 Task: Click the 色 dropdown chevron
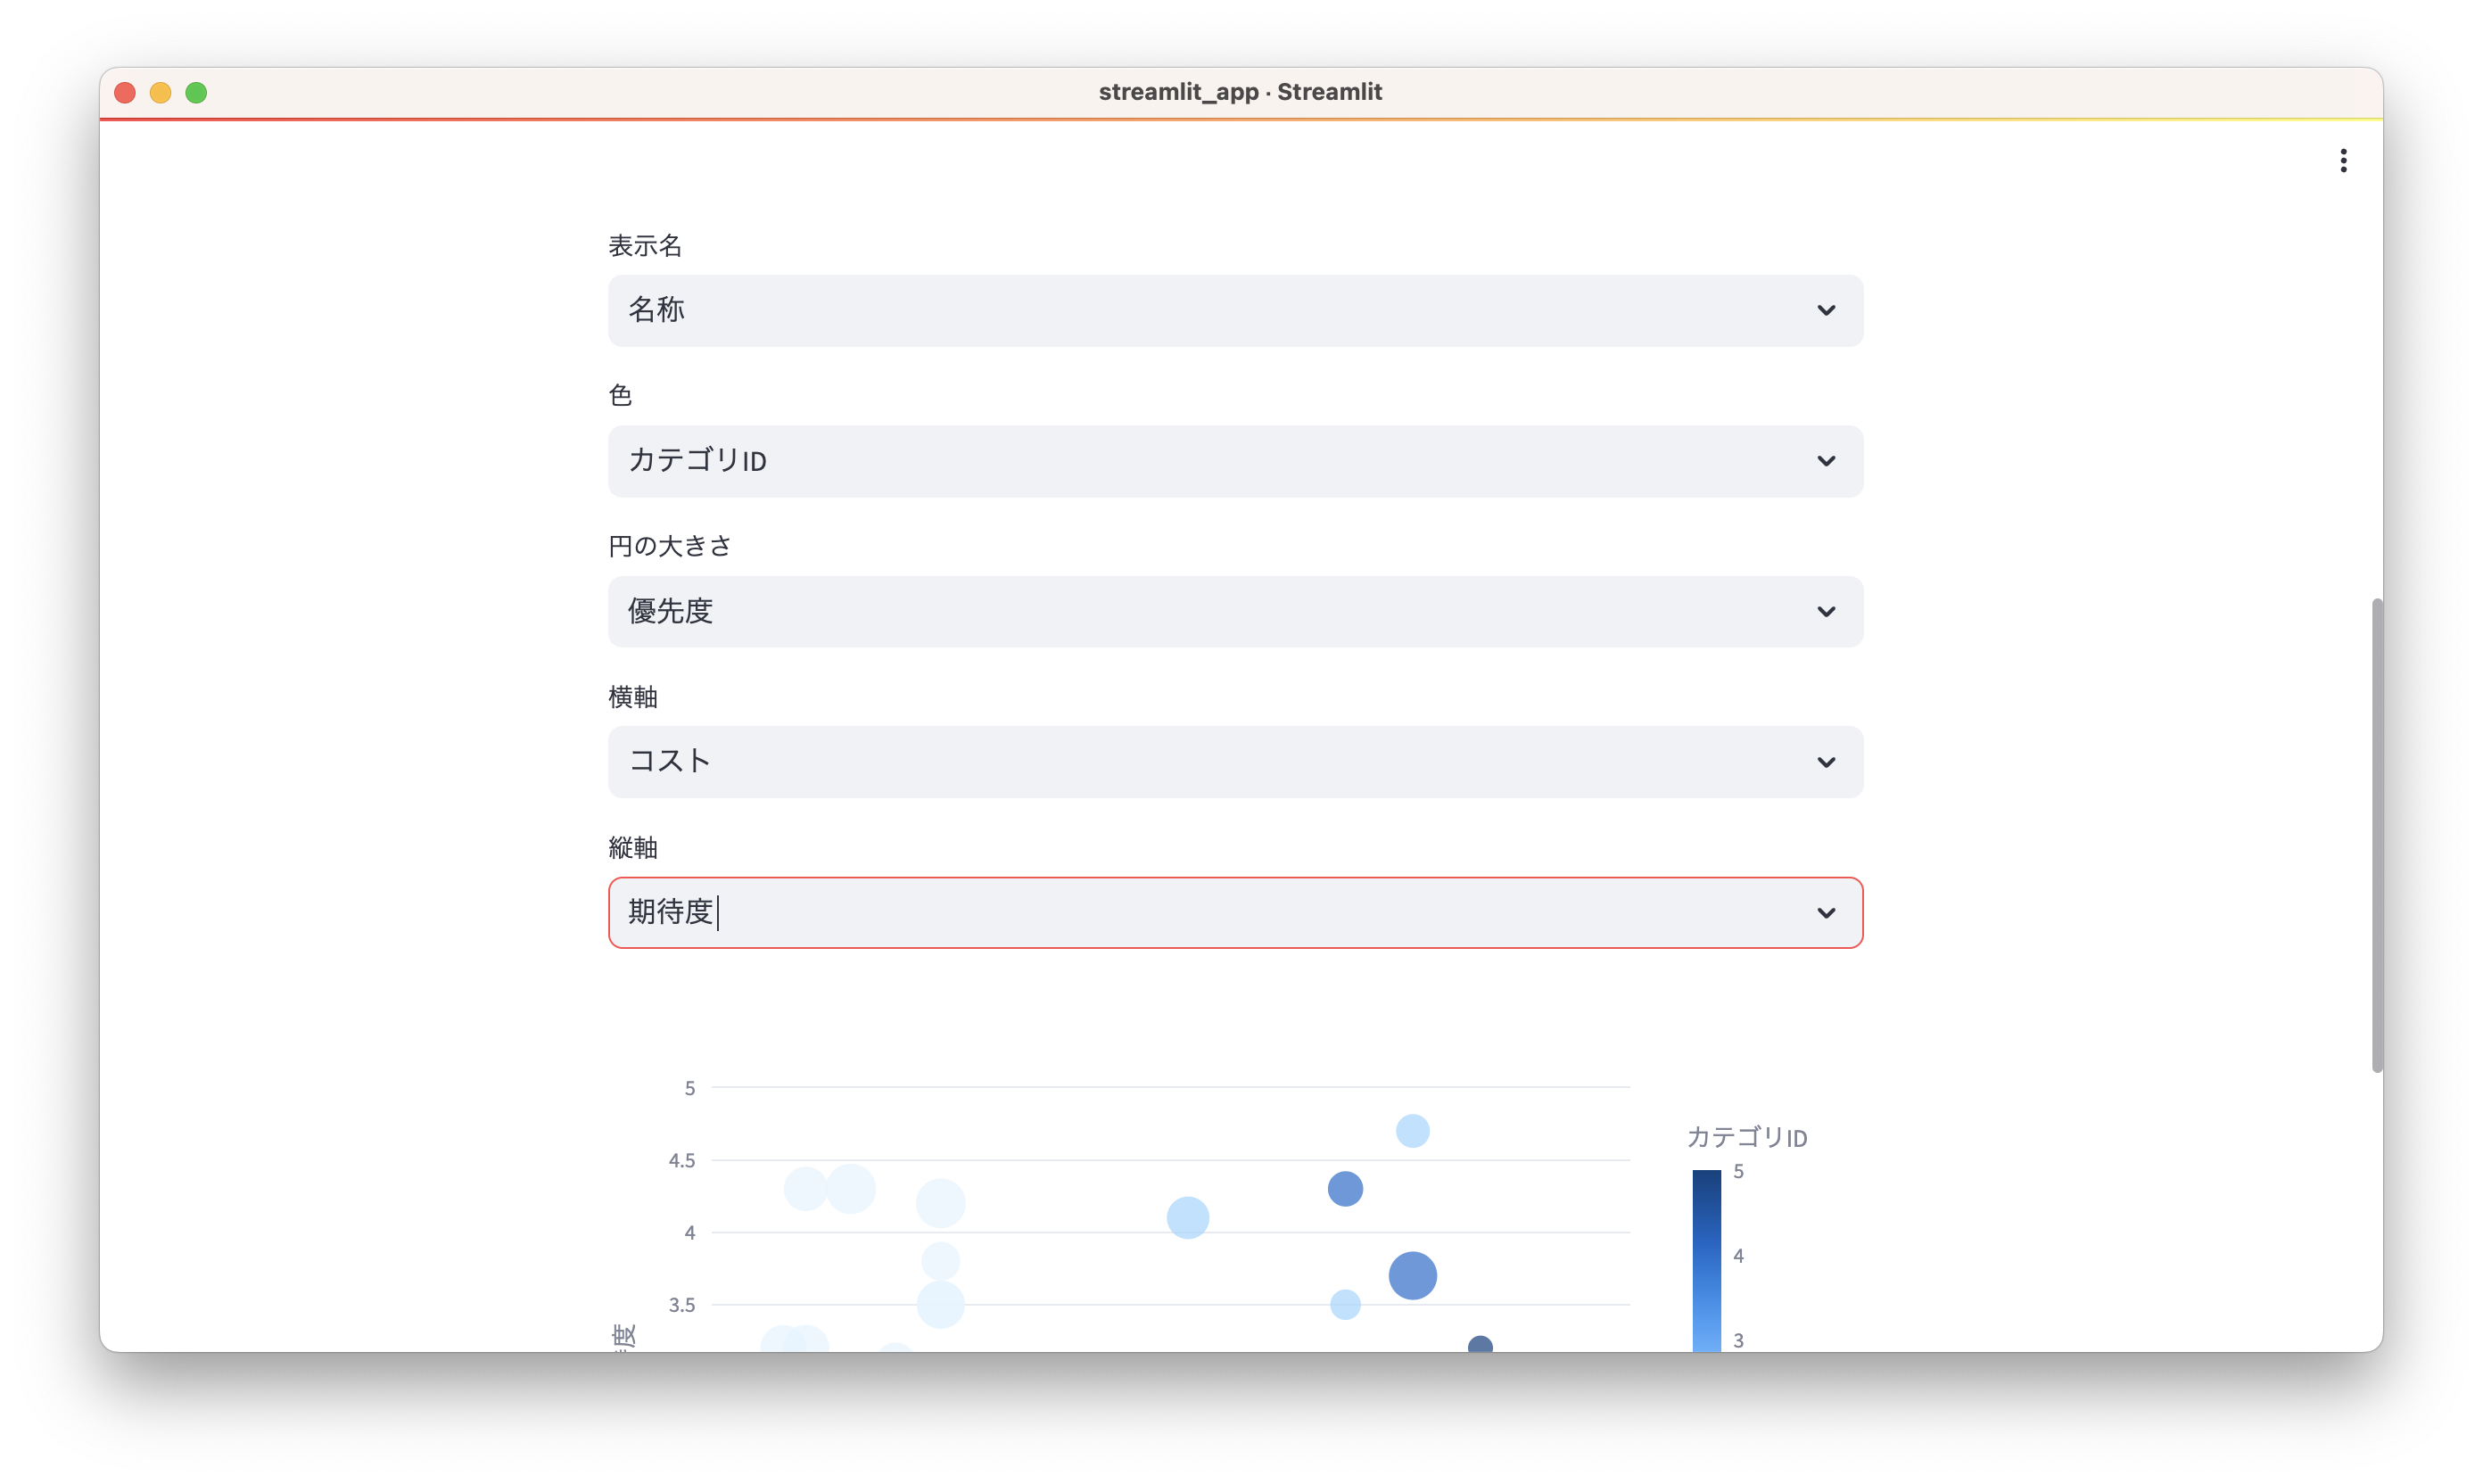1827,461
